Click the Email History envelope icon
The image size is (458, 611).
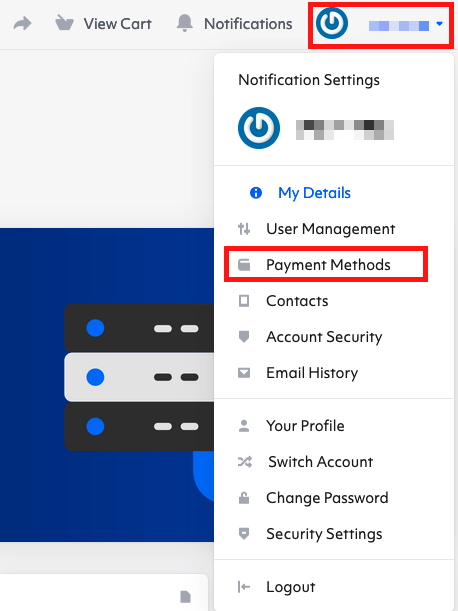[x=244, y=373]
